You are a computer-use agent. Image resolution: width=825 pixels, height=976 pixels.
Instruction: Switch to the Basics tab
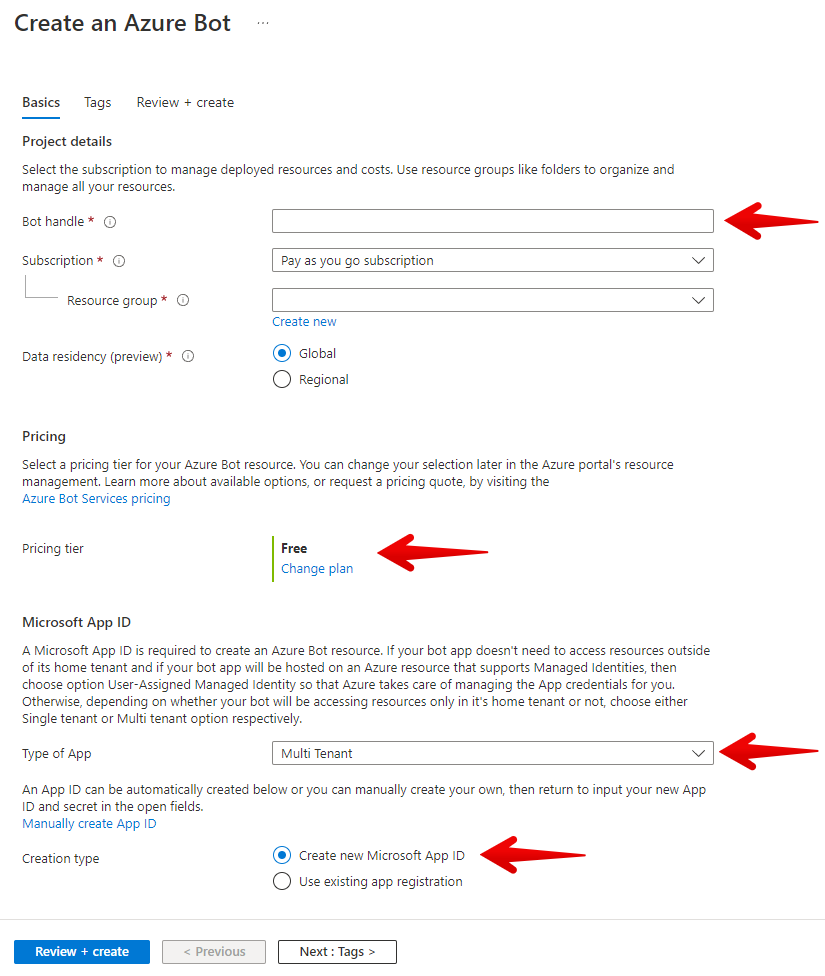[41, 102]
